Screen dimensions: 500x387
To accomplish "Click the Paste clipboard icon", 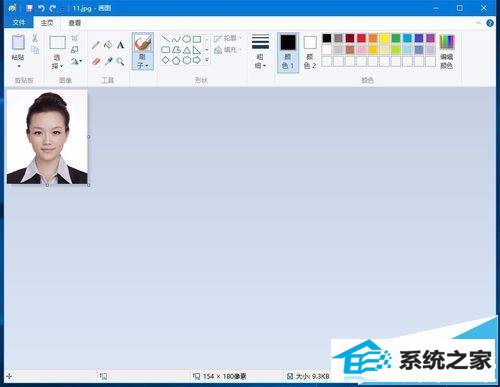I will pos(18,42).
